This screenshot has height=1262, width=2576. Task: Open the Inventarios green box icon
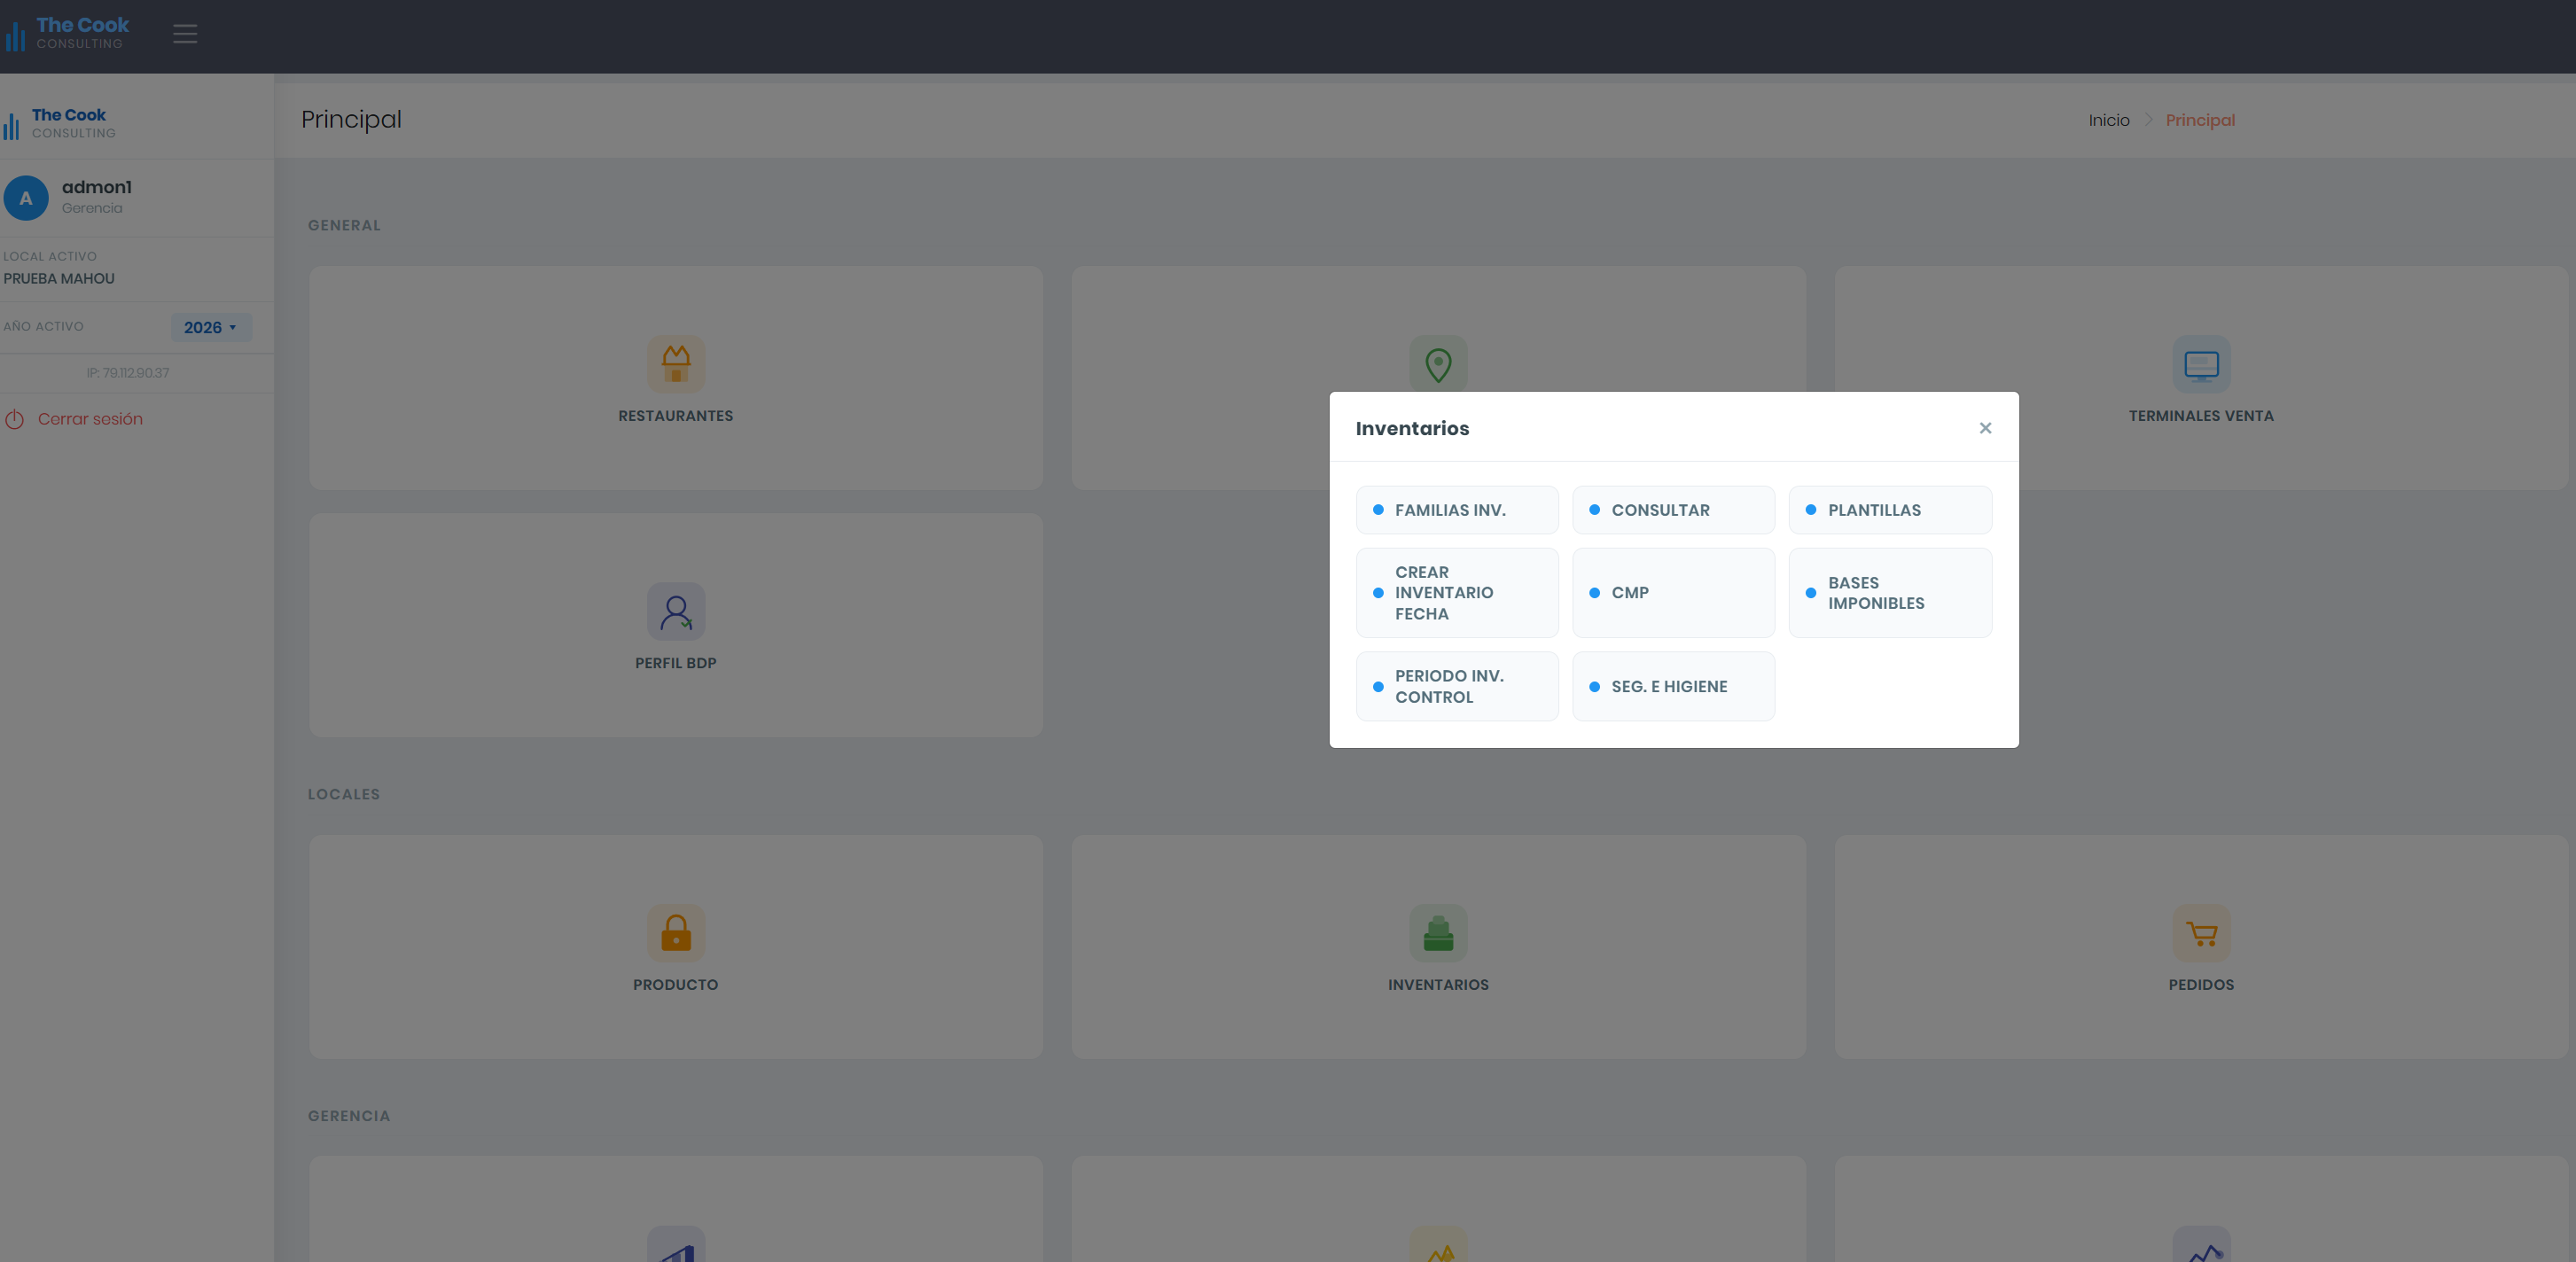(1438, 933)
